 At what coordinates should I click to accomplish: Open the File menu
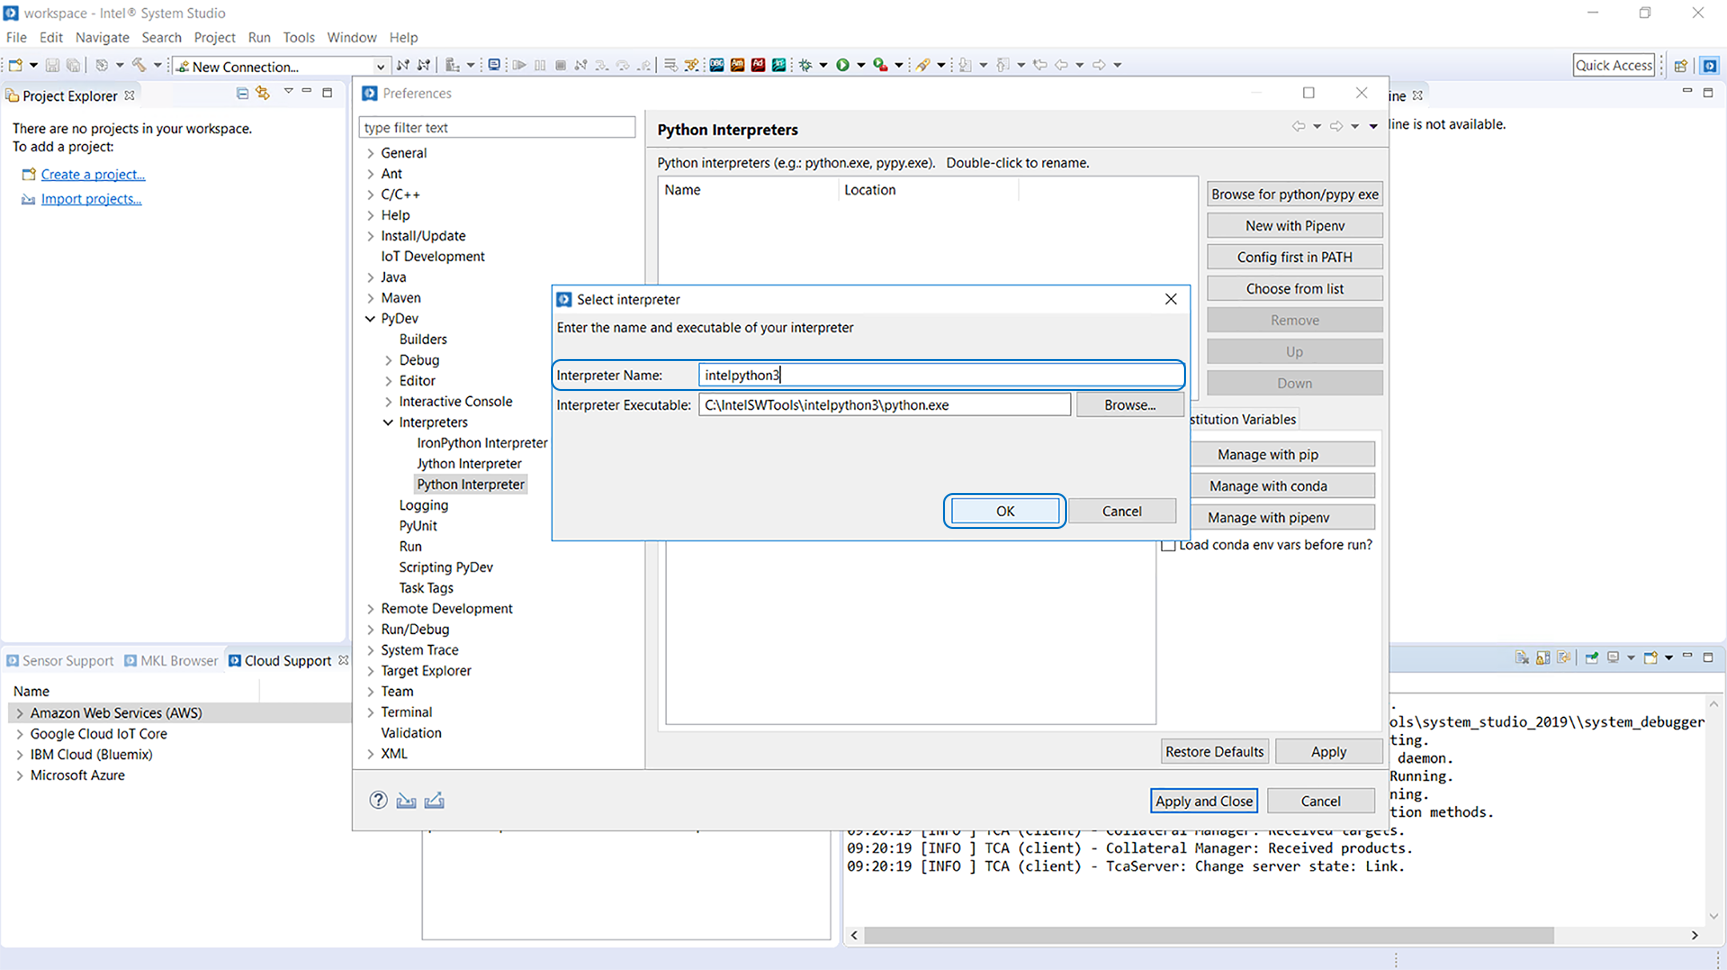tap(16, 37)
